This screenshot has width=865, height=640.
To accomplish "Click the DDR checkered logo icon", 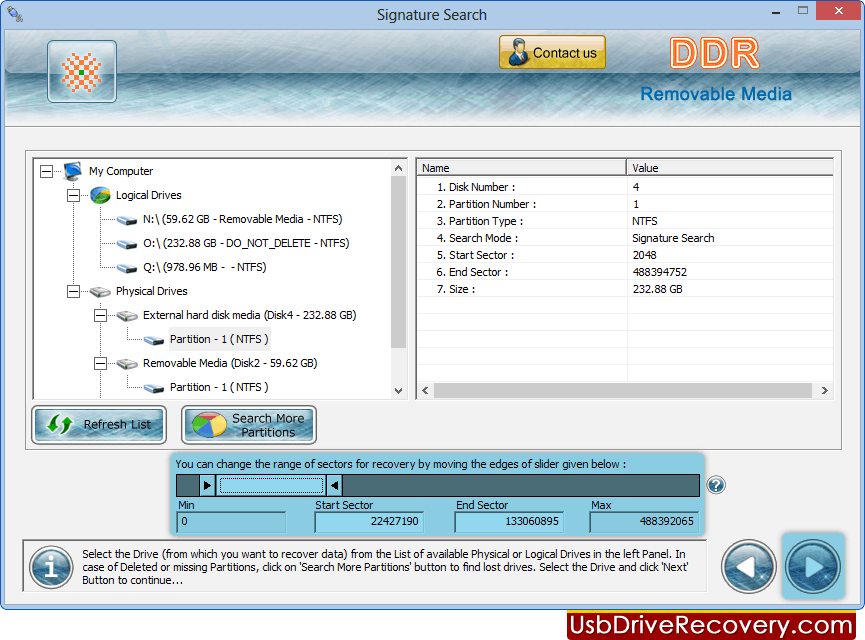I will tap(82, 72).
